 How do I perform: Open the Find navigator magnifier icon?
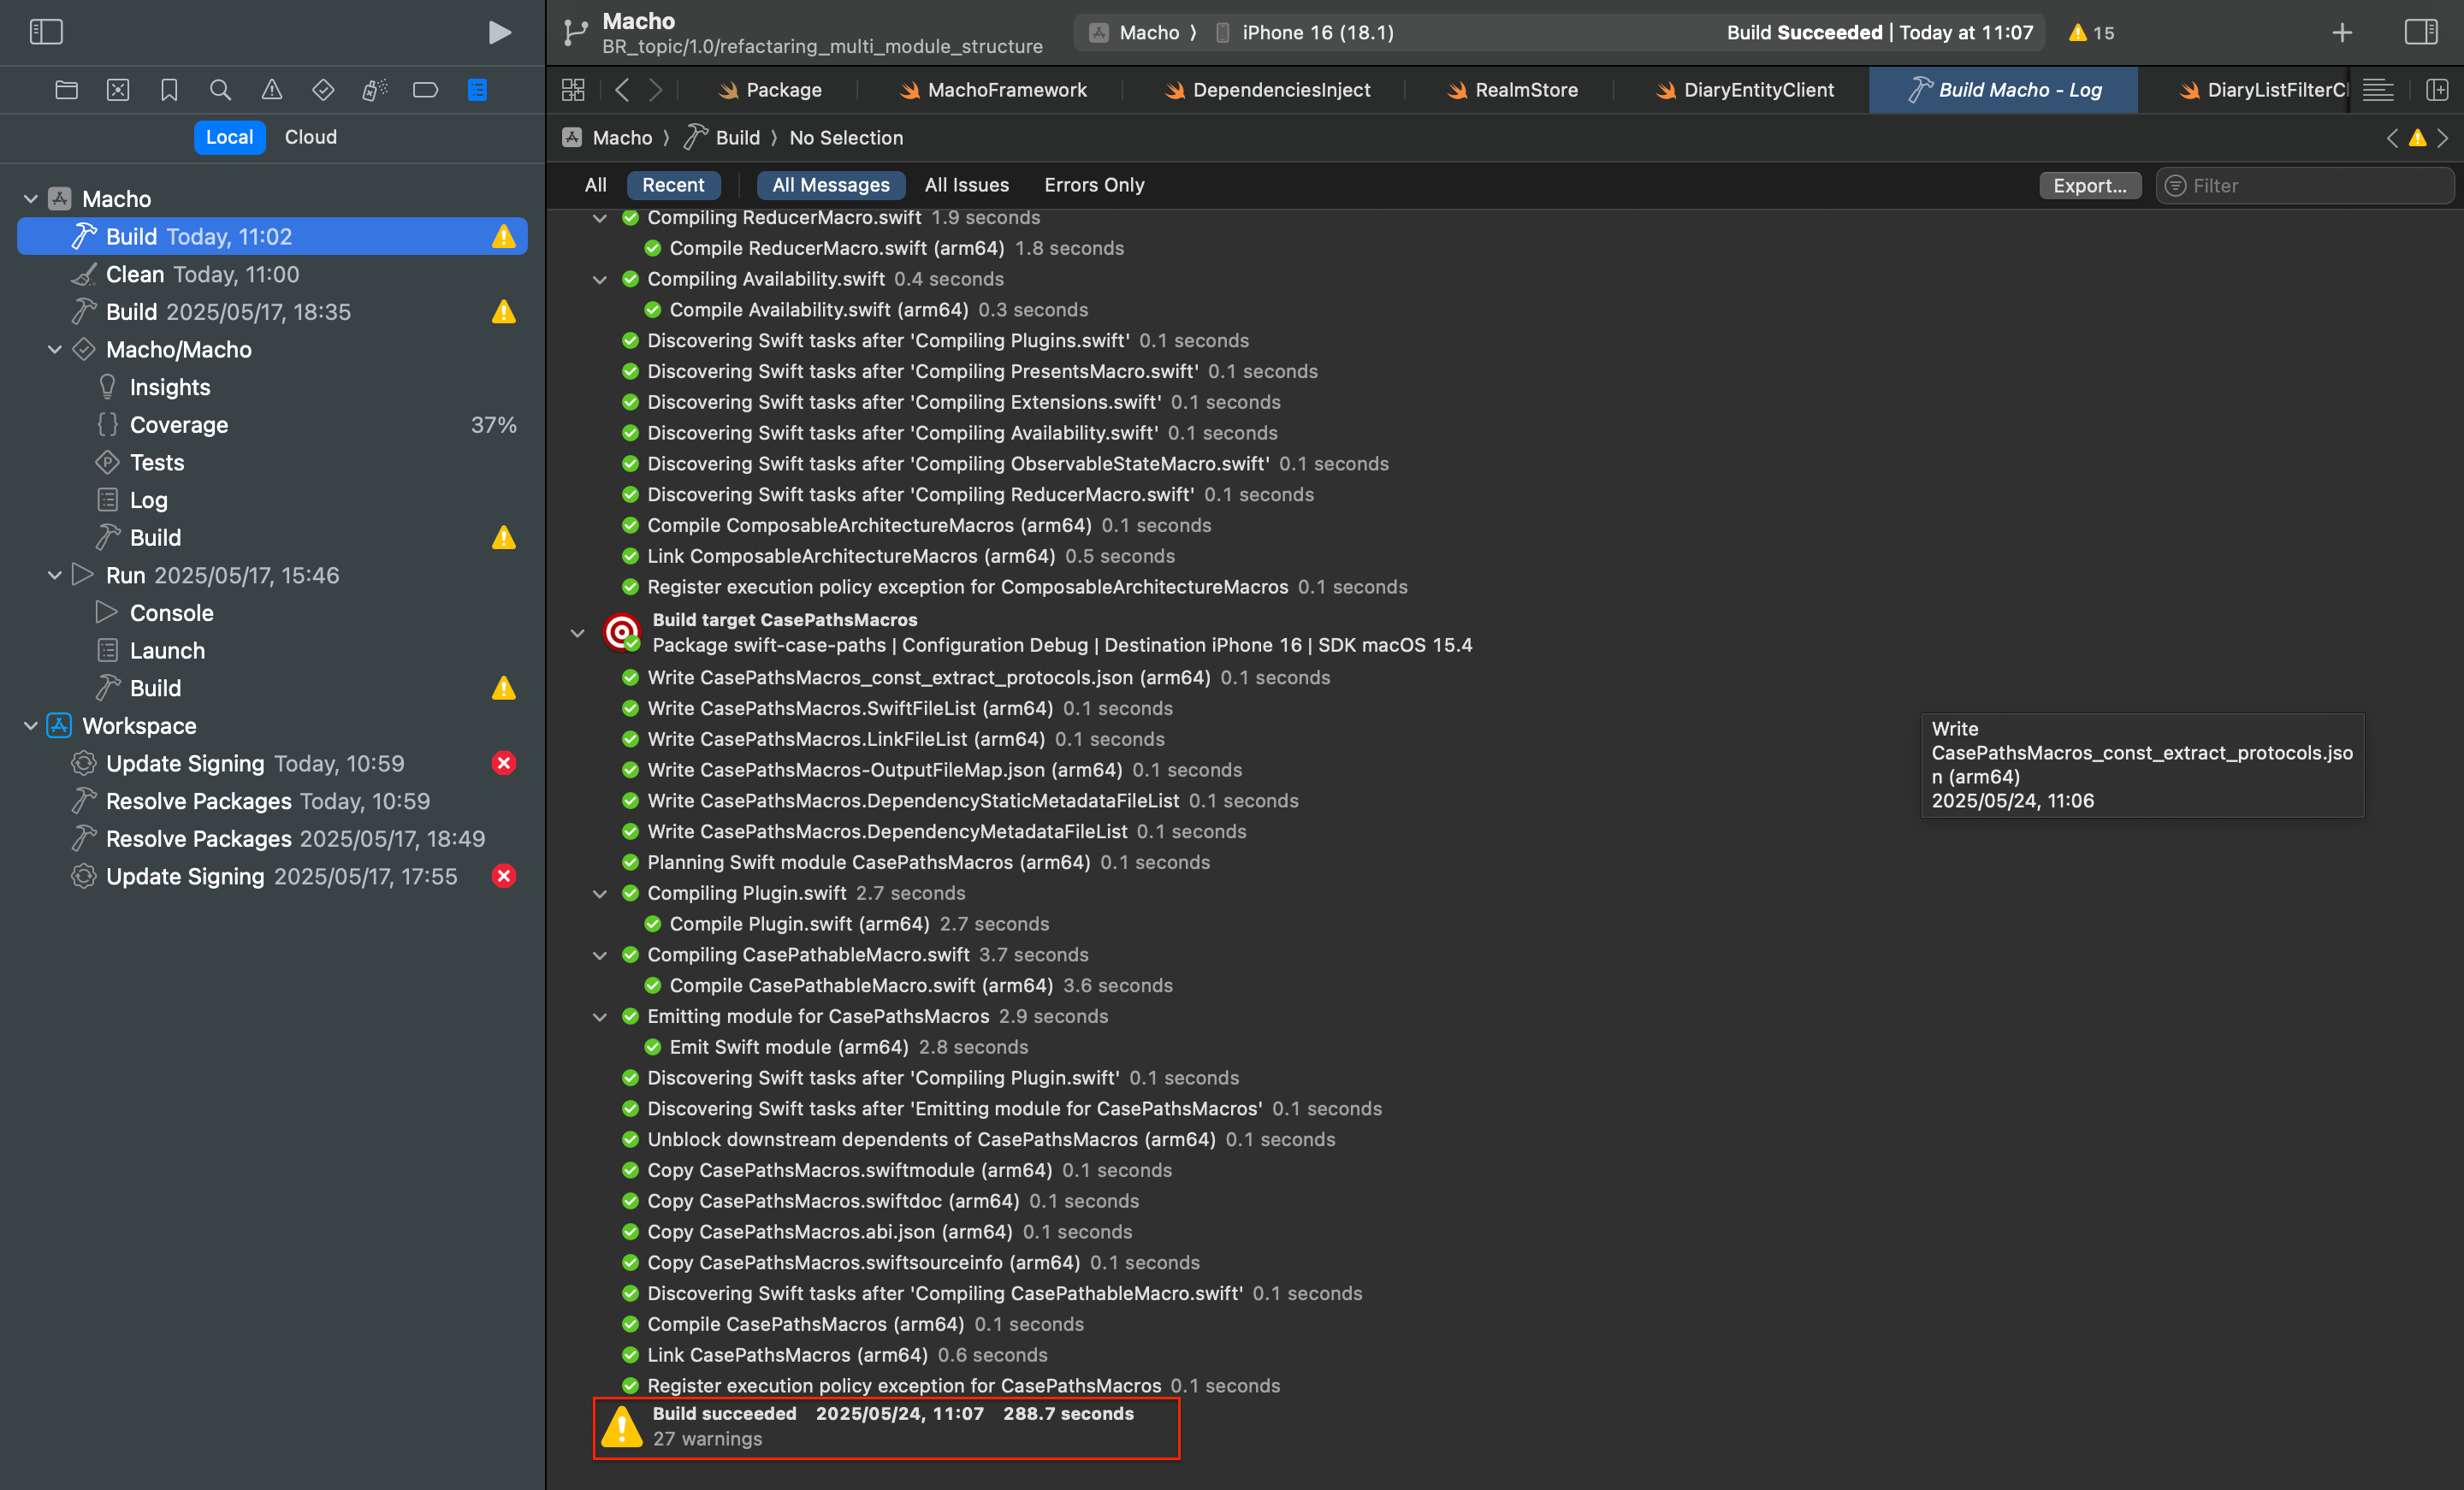click(220, 90)
